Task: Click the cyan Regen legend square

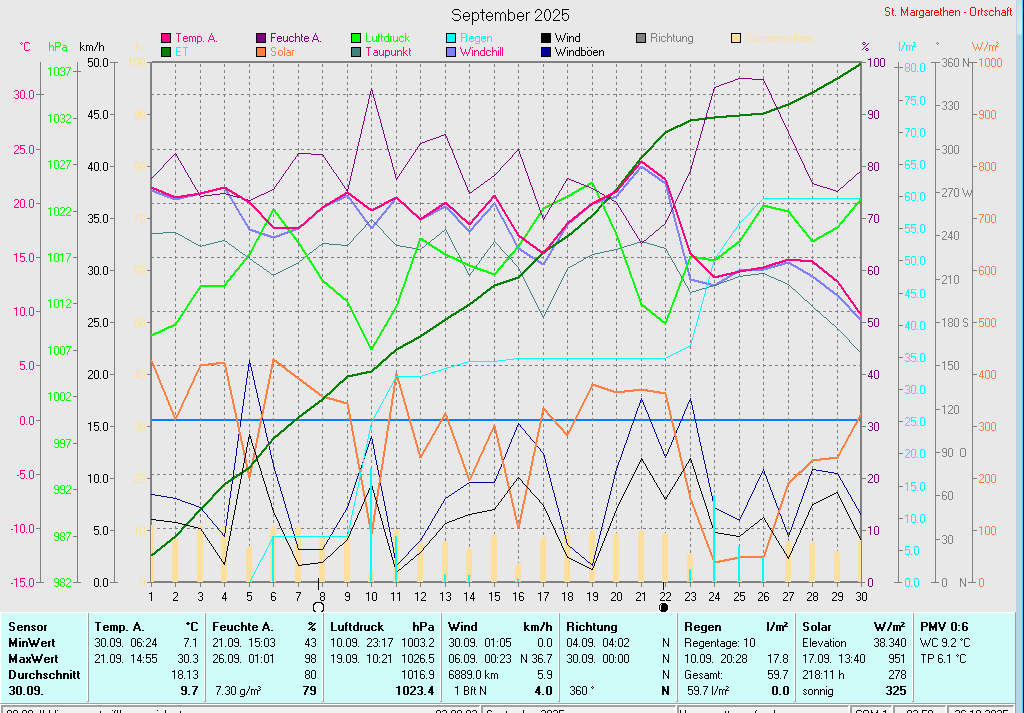Action: [x=451, y=38]
